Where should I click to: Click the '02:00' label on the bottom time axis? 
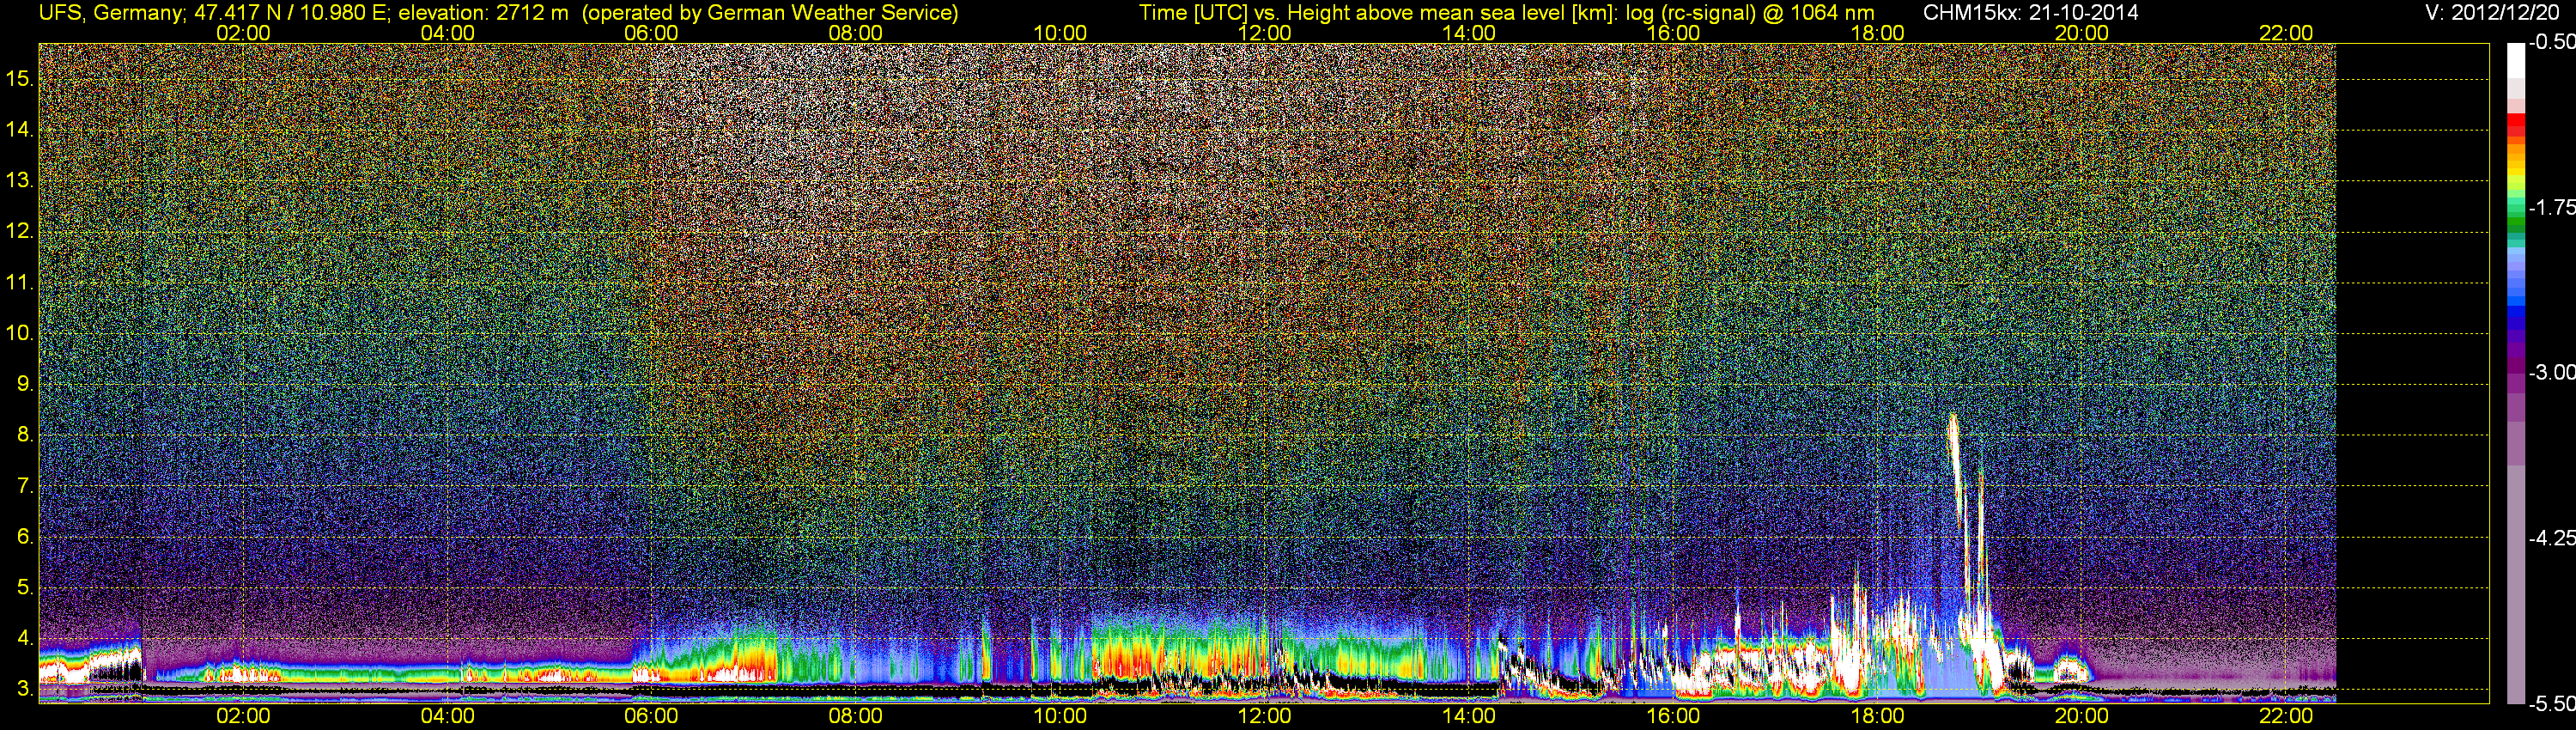pos(243,716)
